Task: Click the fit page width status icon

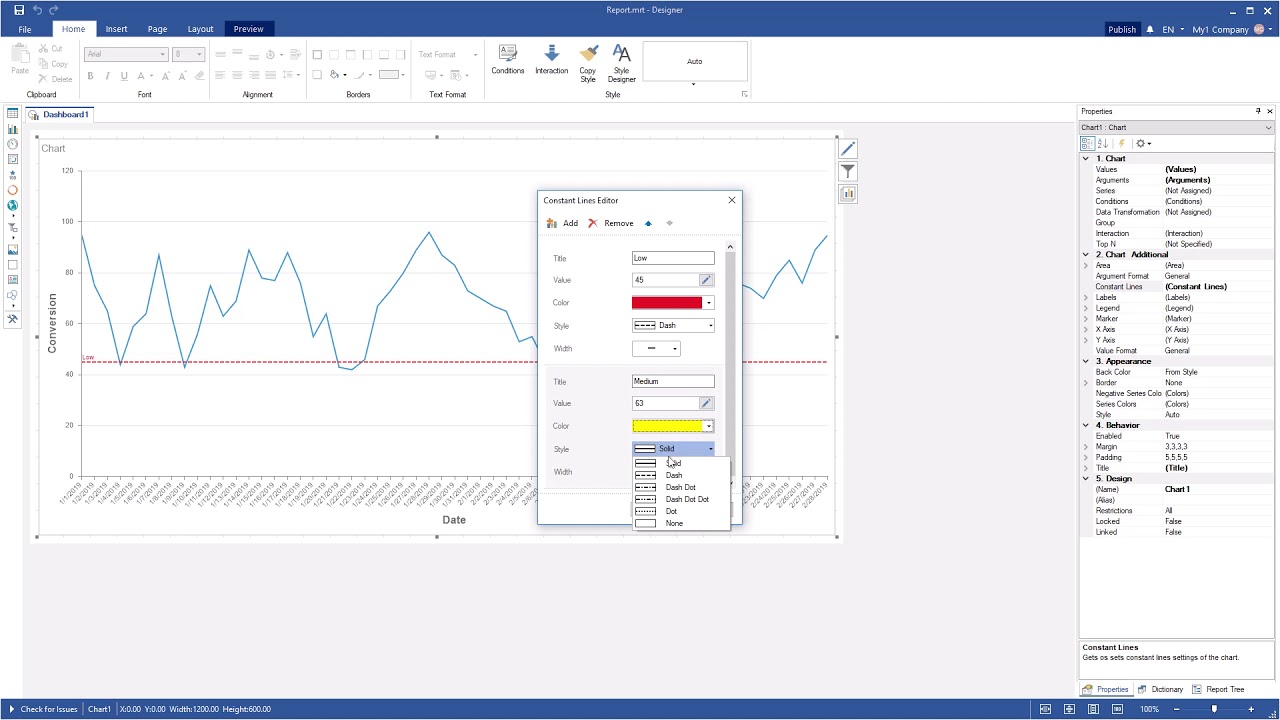Action: click(x=1045, y=709)
